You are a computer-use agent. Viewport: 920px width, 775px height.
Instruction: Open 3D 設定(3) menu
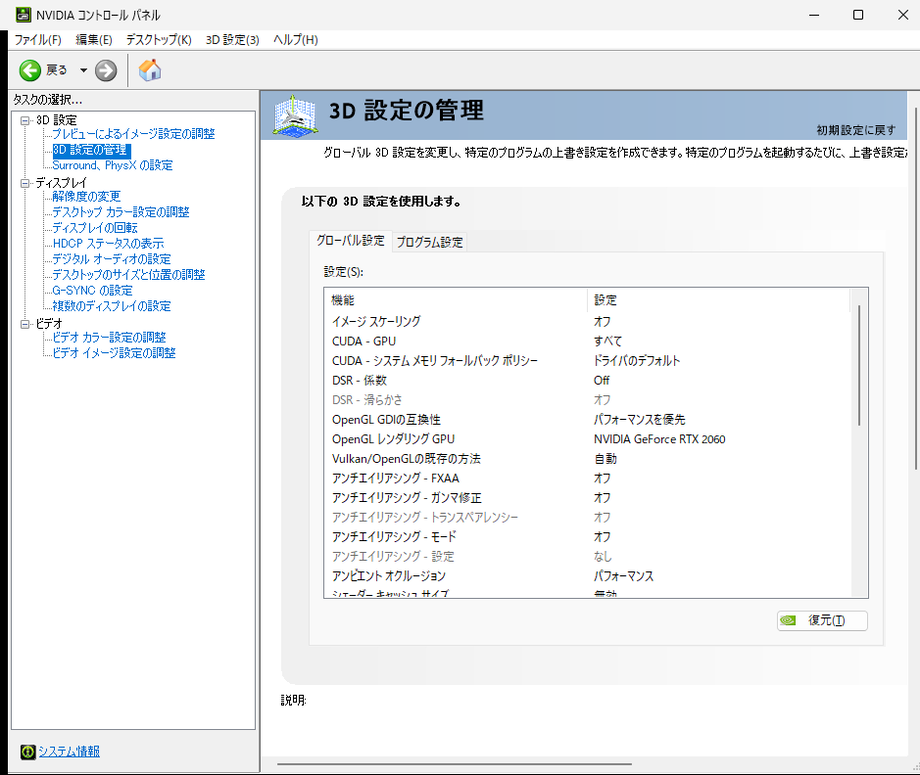232,40
